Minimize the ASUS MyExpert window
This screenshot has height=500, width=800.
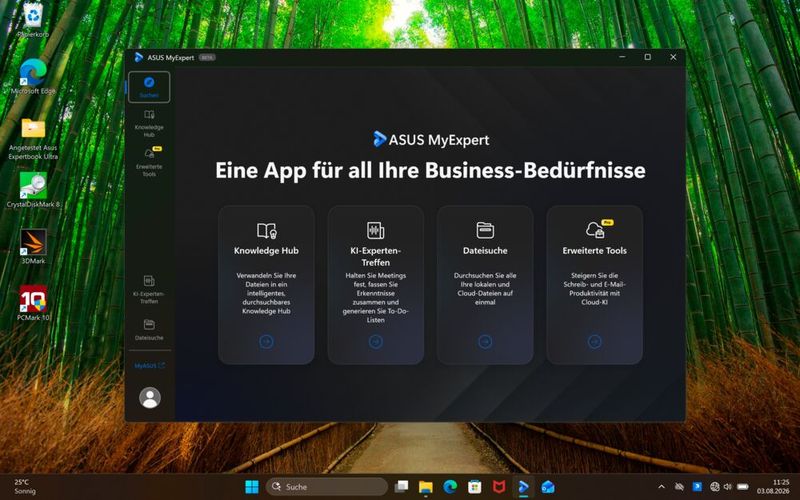(622, 57)
